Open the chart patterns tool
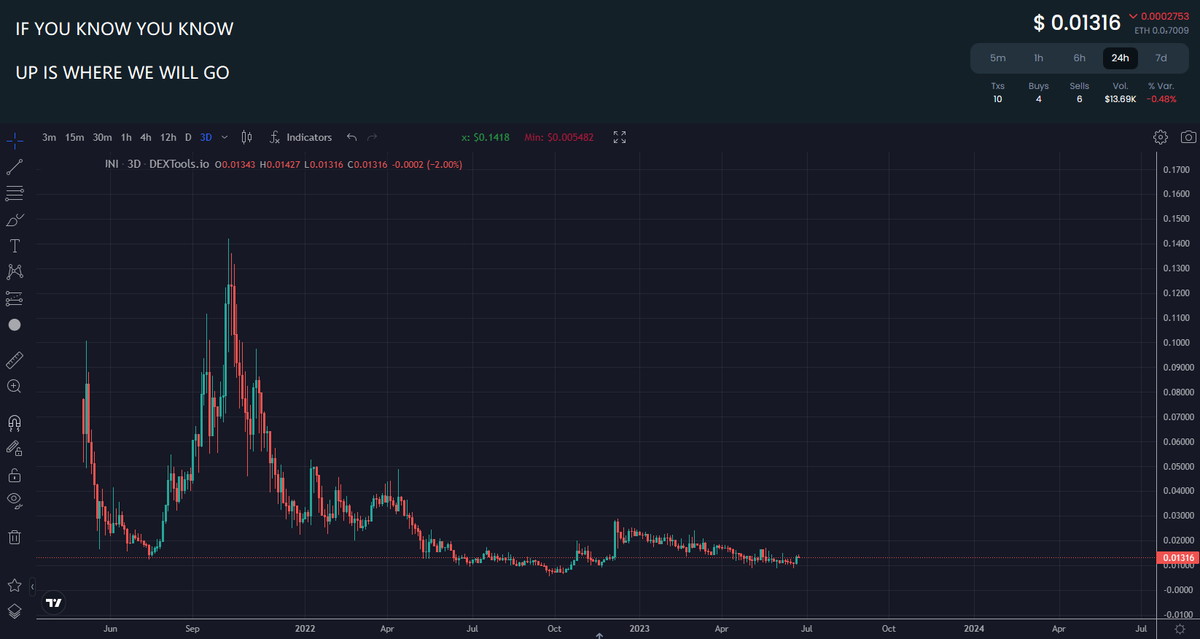The height and width of the screenshot is (639, 1200). pos(14,271)
